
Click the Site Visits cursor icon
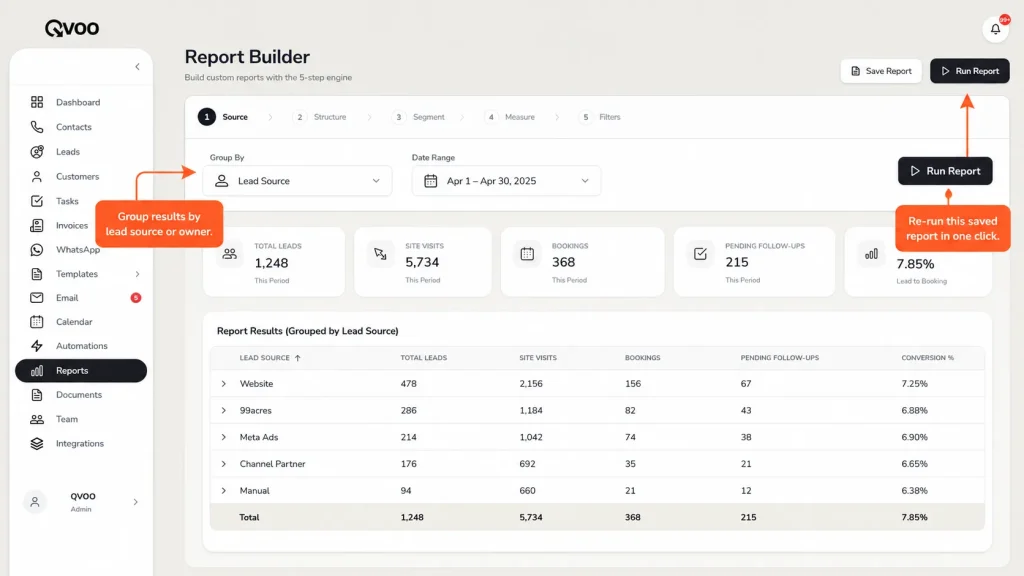pyautogui.click(x=380, y=254)
